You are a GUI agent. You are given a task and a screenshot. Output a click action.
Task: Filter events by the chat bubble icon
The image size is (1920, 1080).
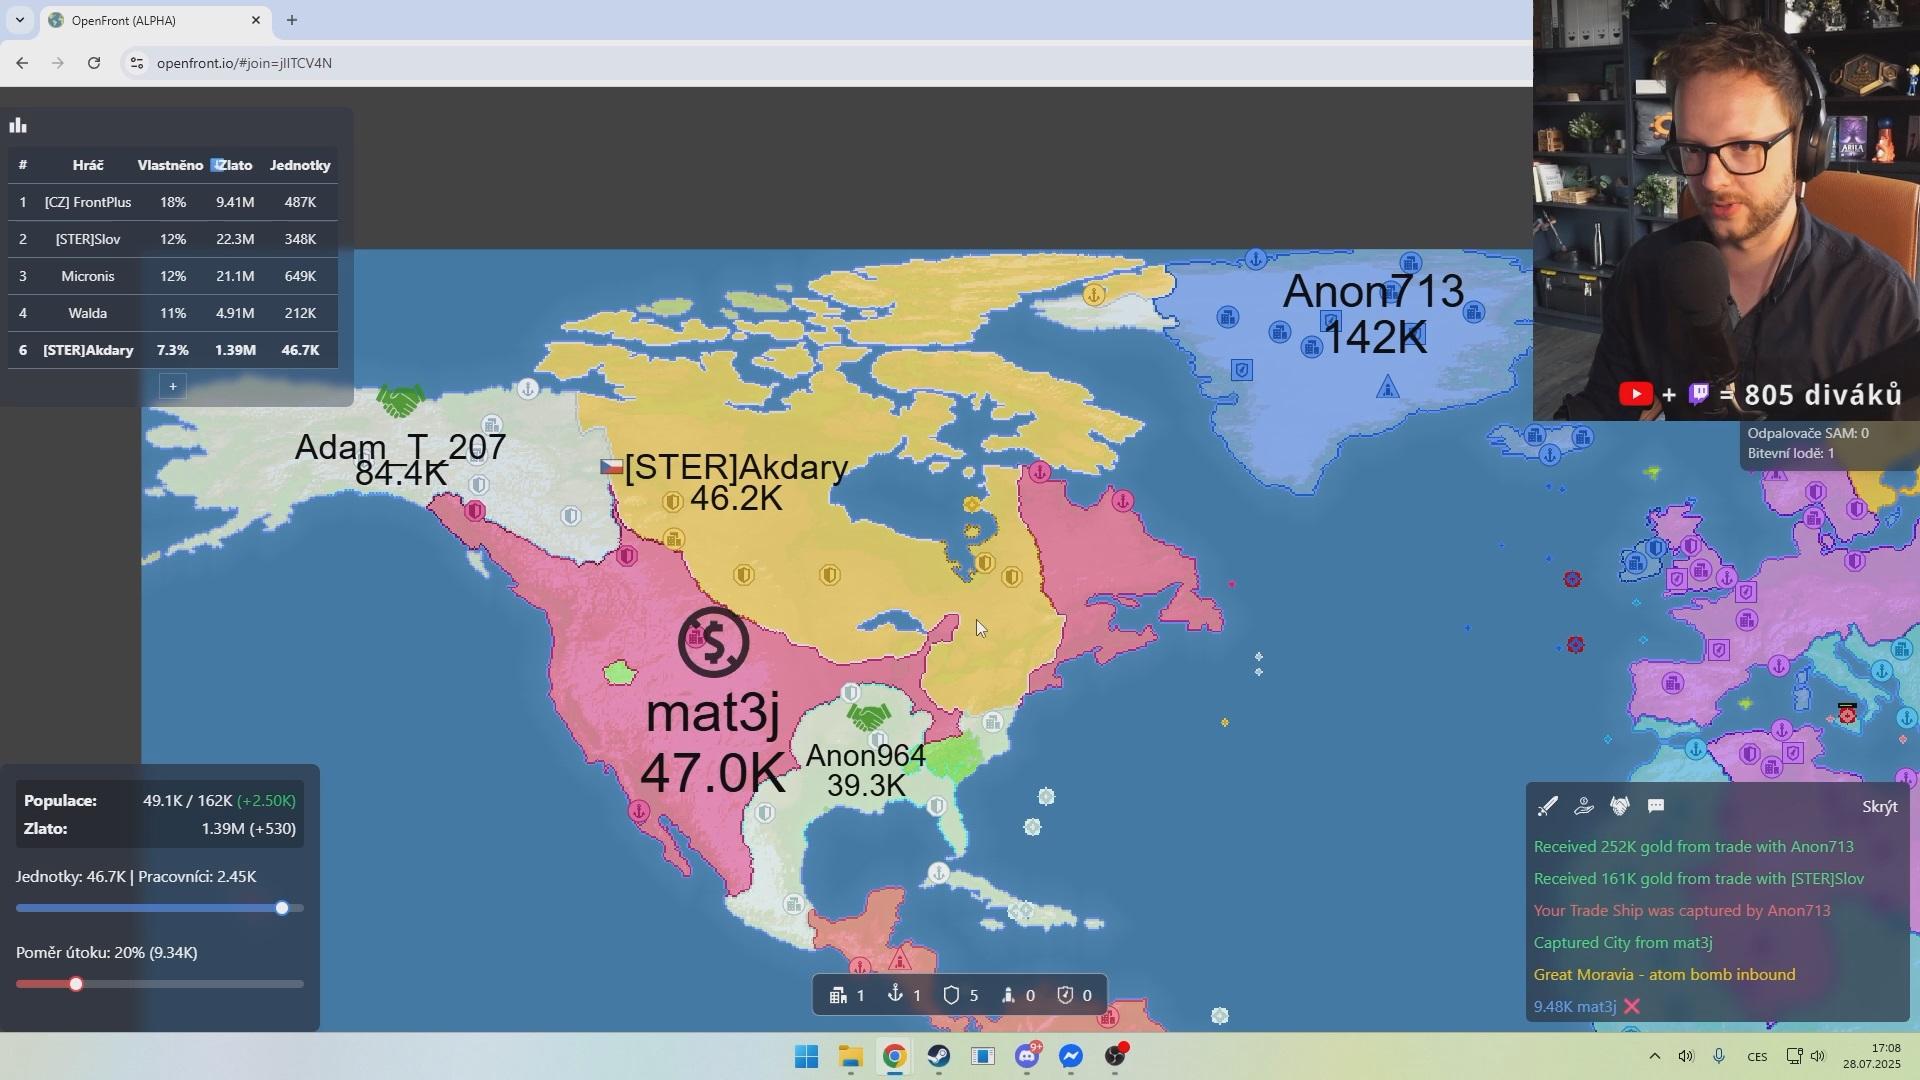pyautogui.click(x=1656, y=806)
